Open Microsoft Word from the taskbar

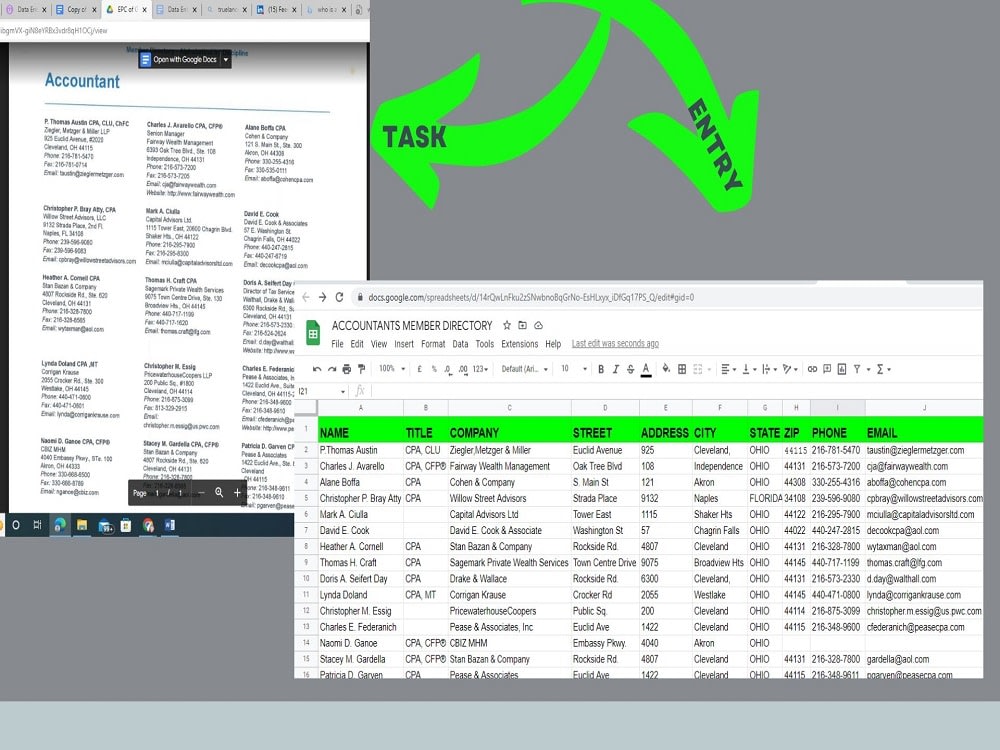(x=170, y=525)
